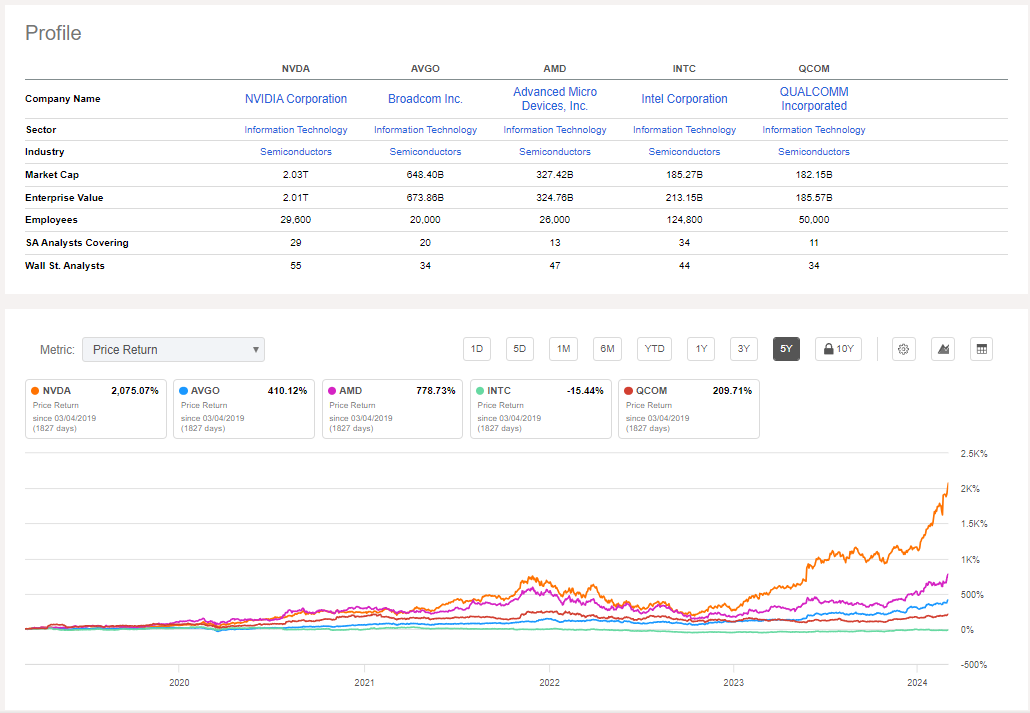1030x713 pixels.
Task: Open INTC Information Technology sector link
Action: click(684, 129)
